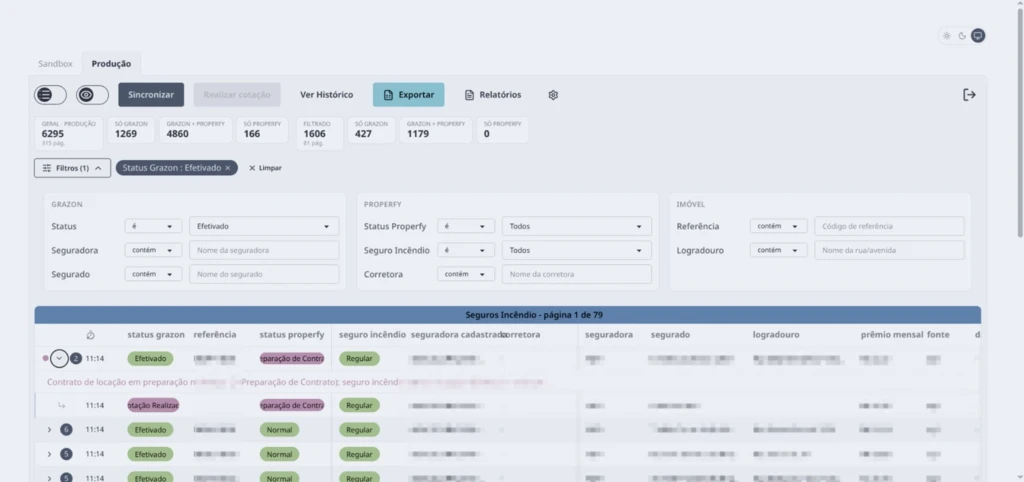This screenshot has height=482, width=1024.
Task: Click the Só Grazon 427 stat card
Action: (x=372, y=130)
